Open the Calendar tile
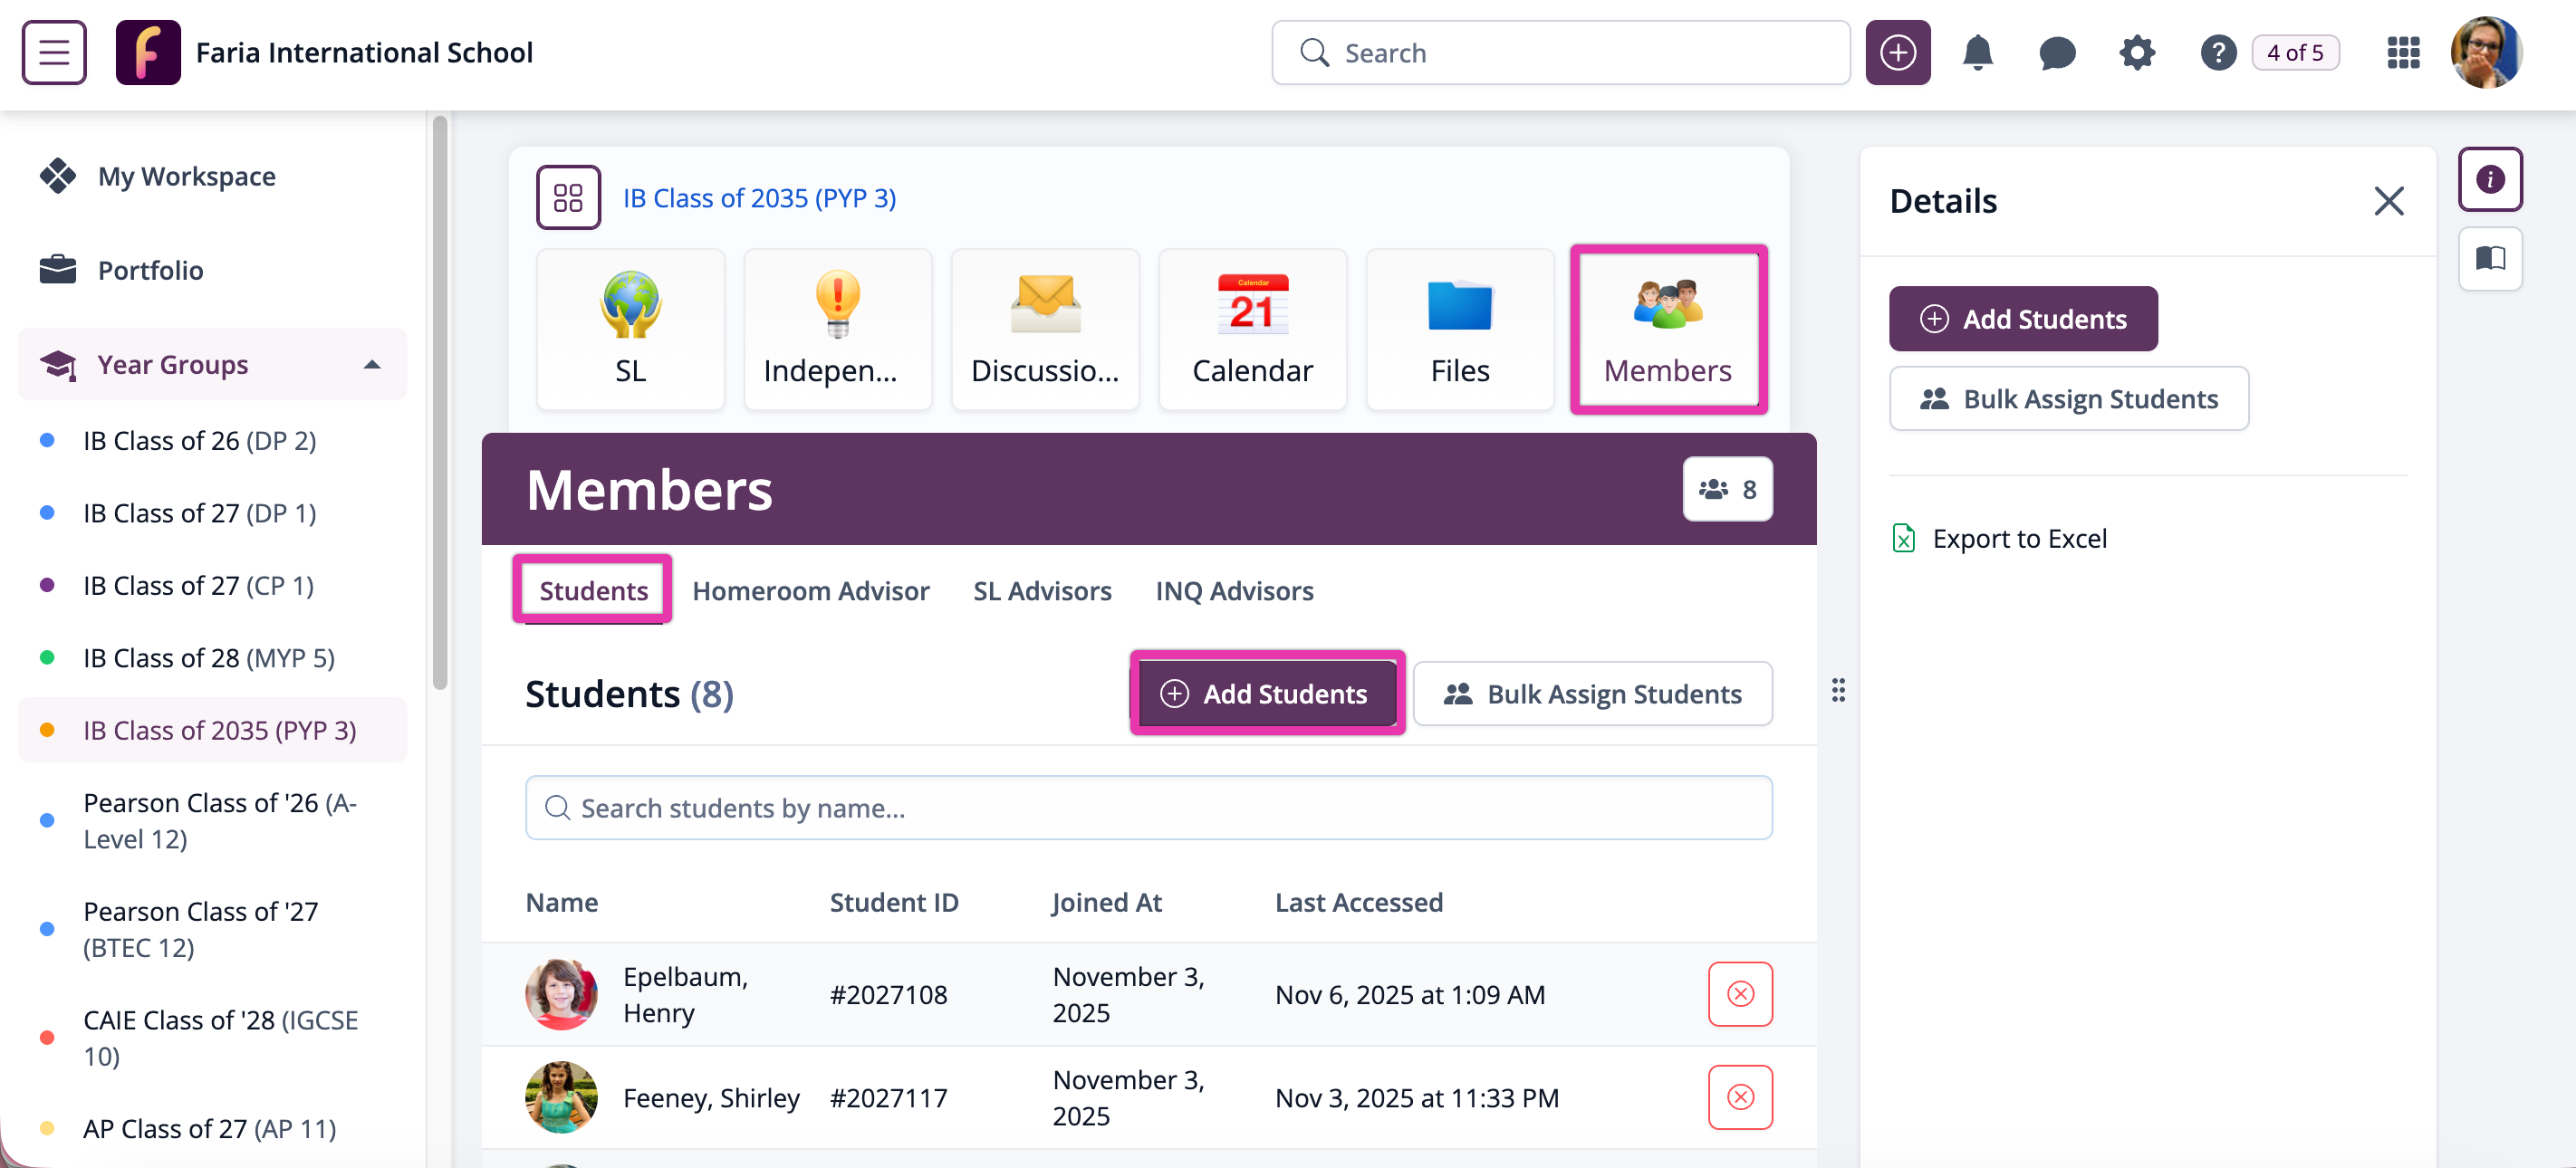 tap(1252, 328)
